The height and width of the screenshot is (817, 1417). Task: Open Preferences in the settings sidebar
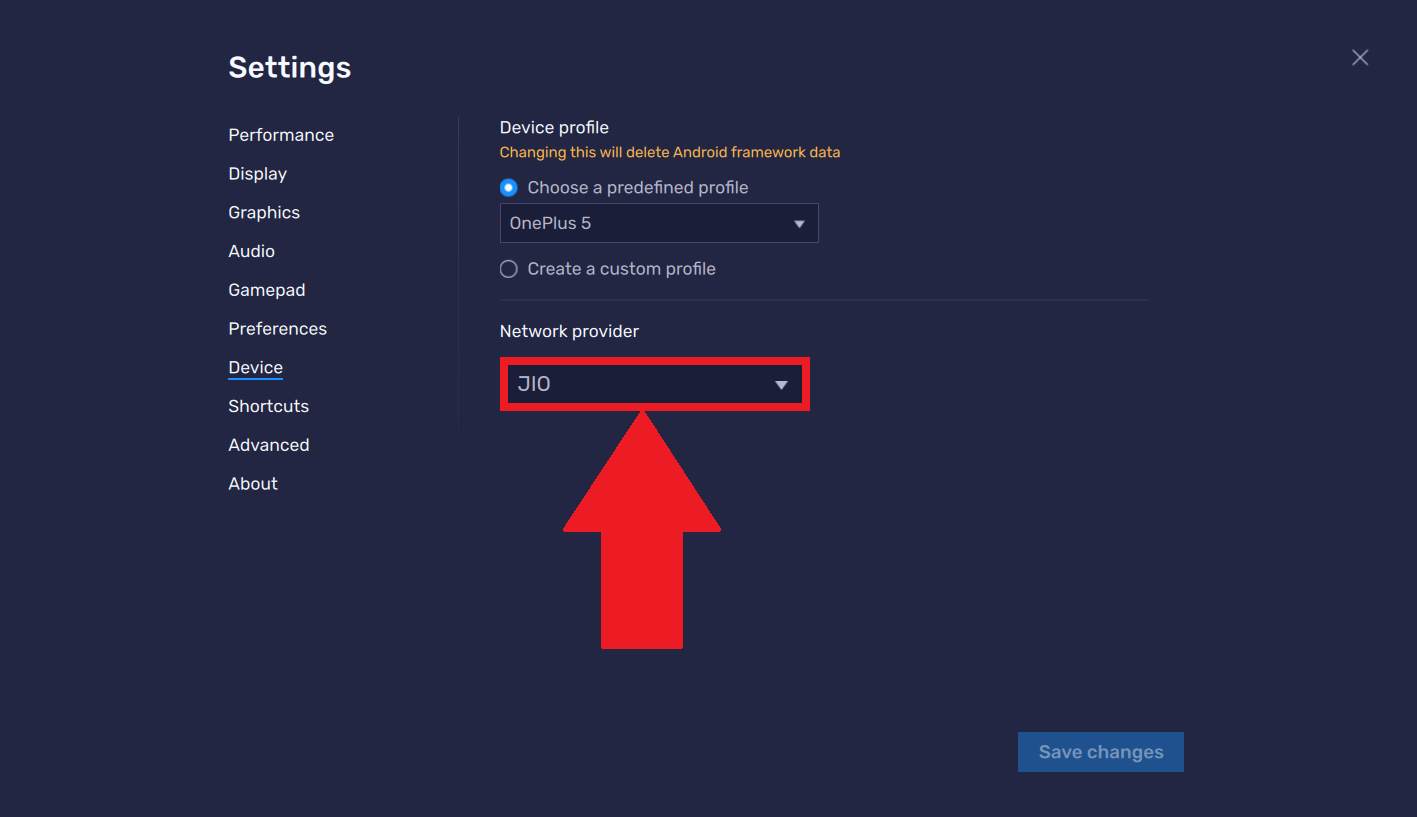point(277,329)
